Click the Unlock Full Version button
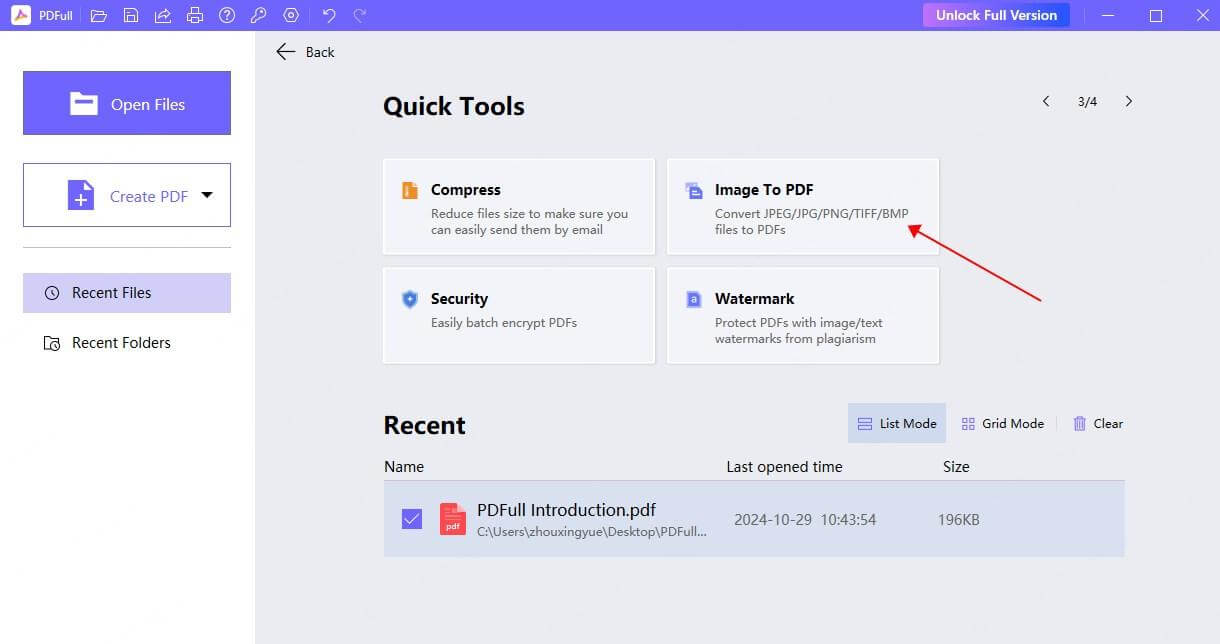 pos(995,15)
